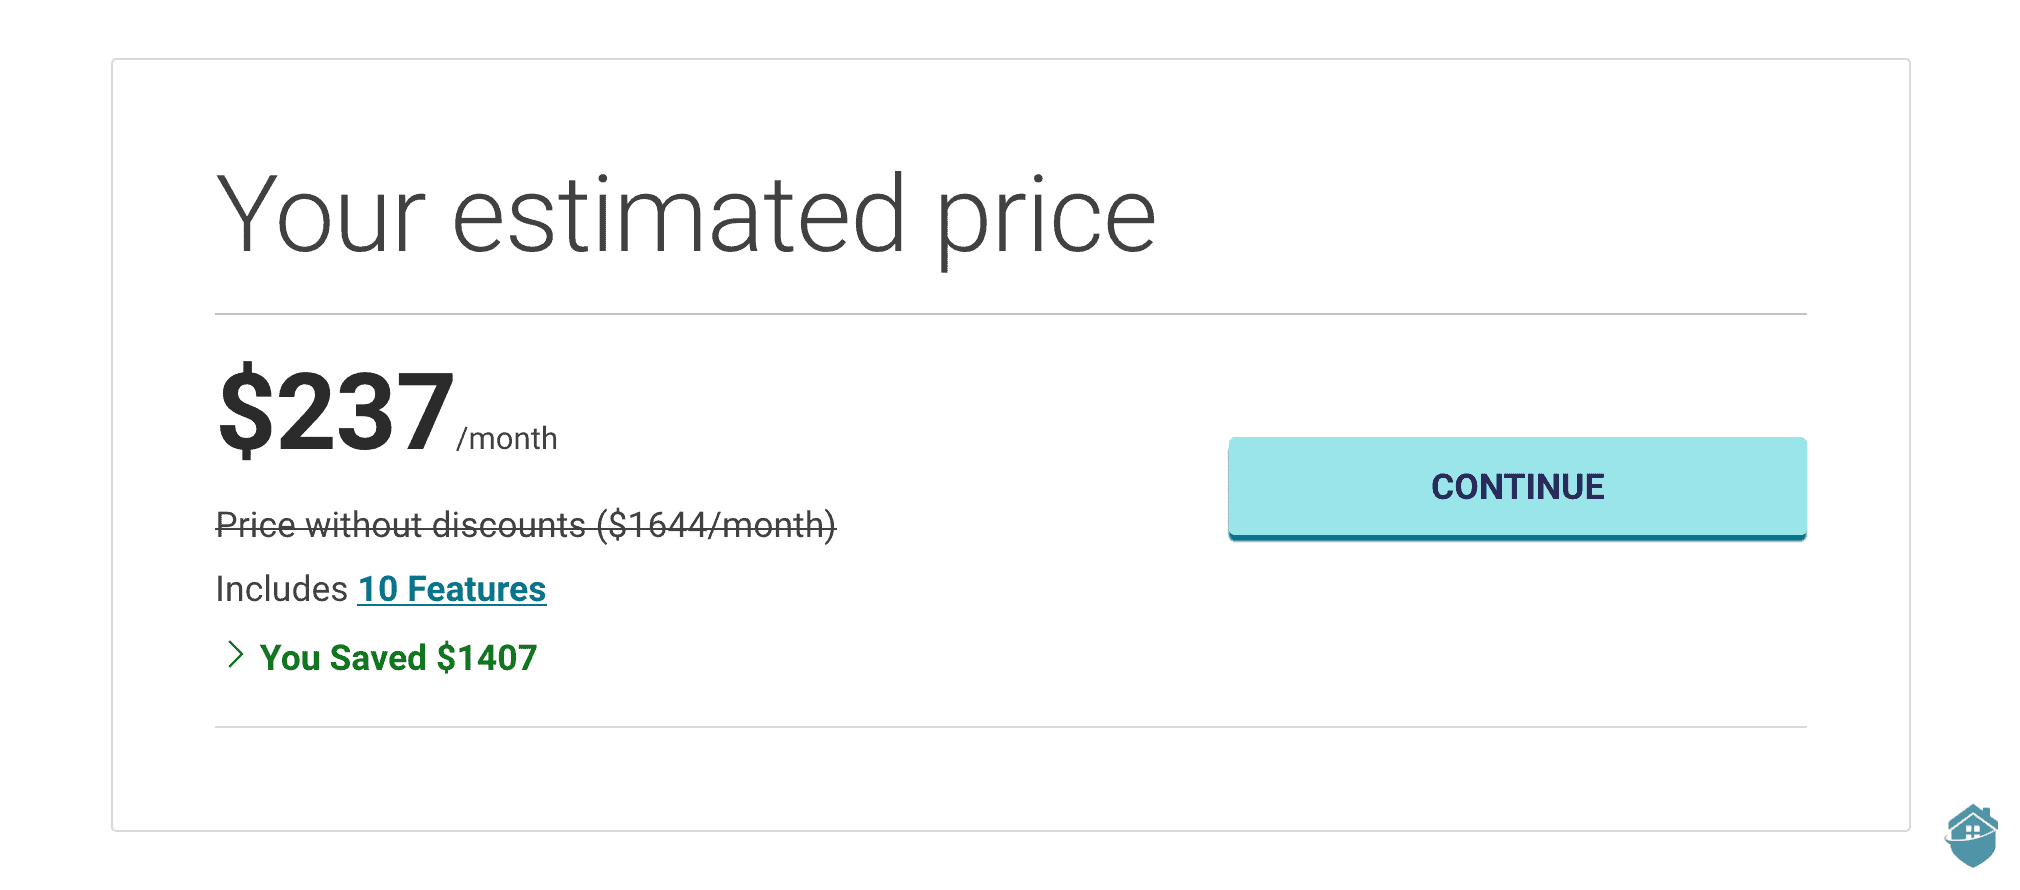Click the You Saved $1407 green text

(397, 657)
